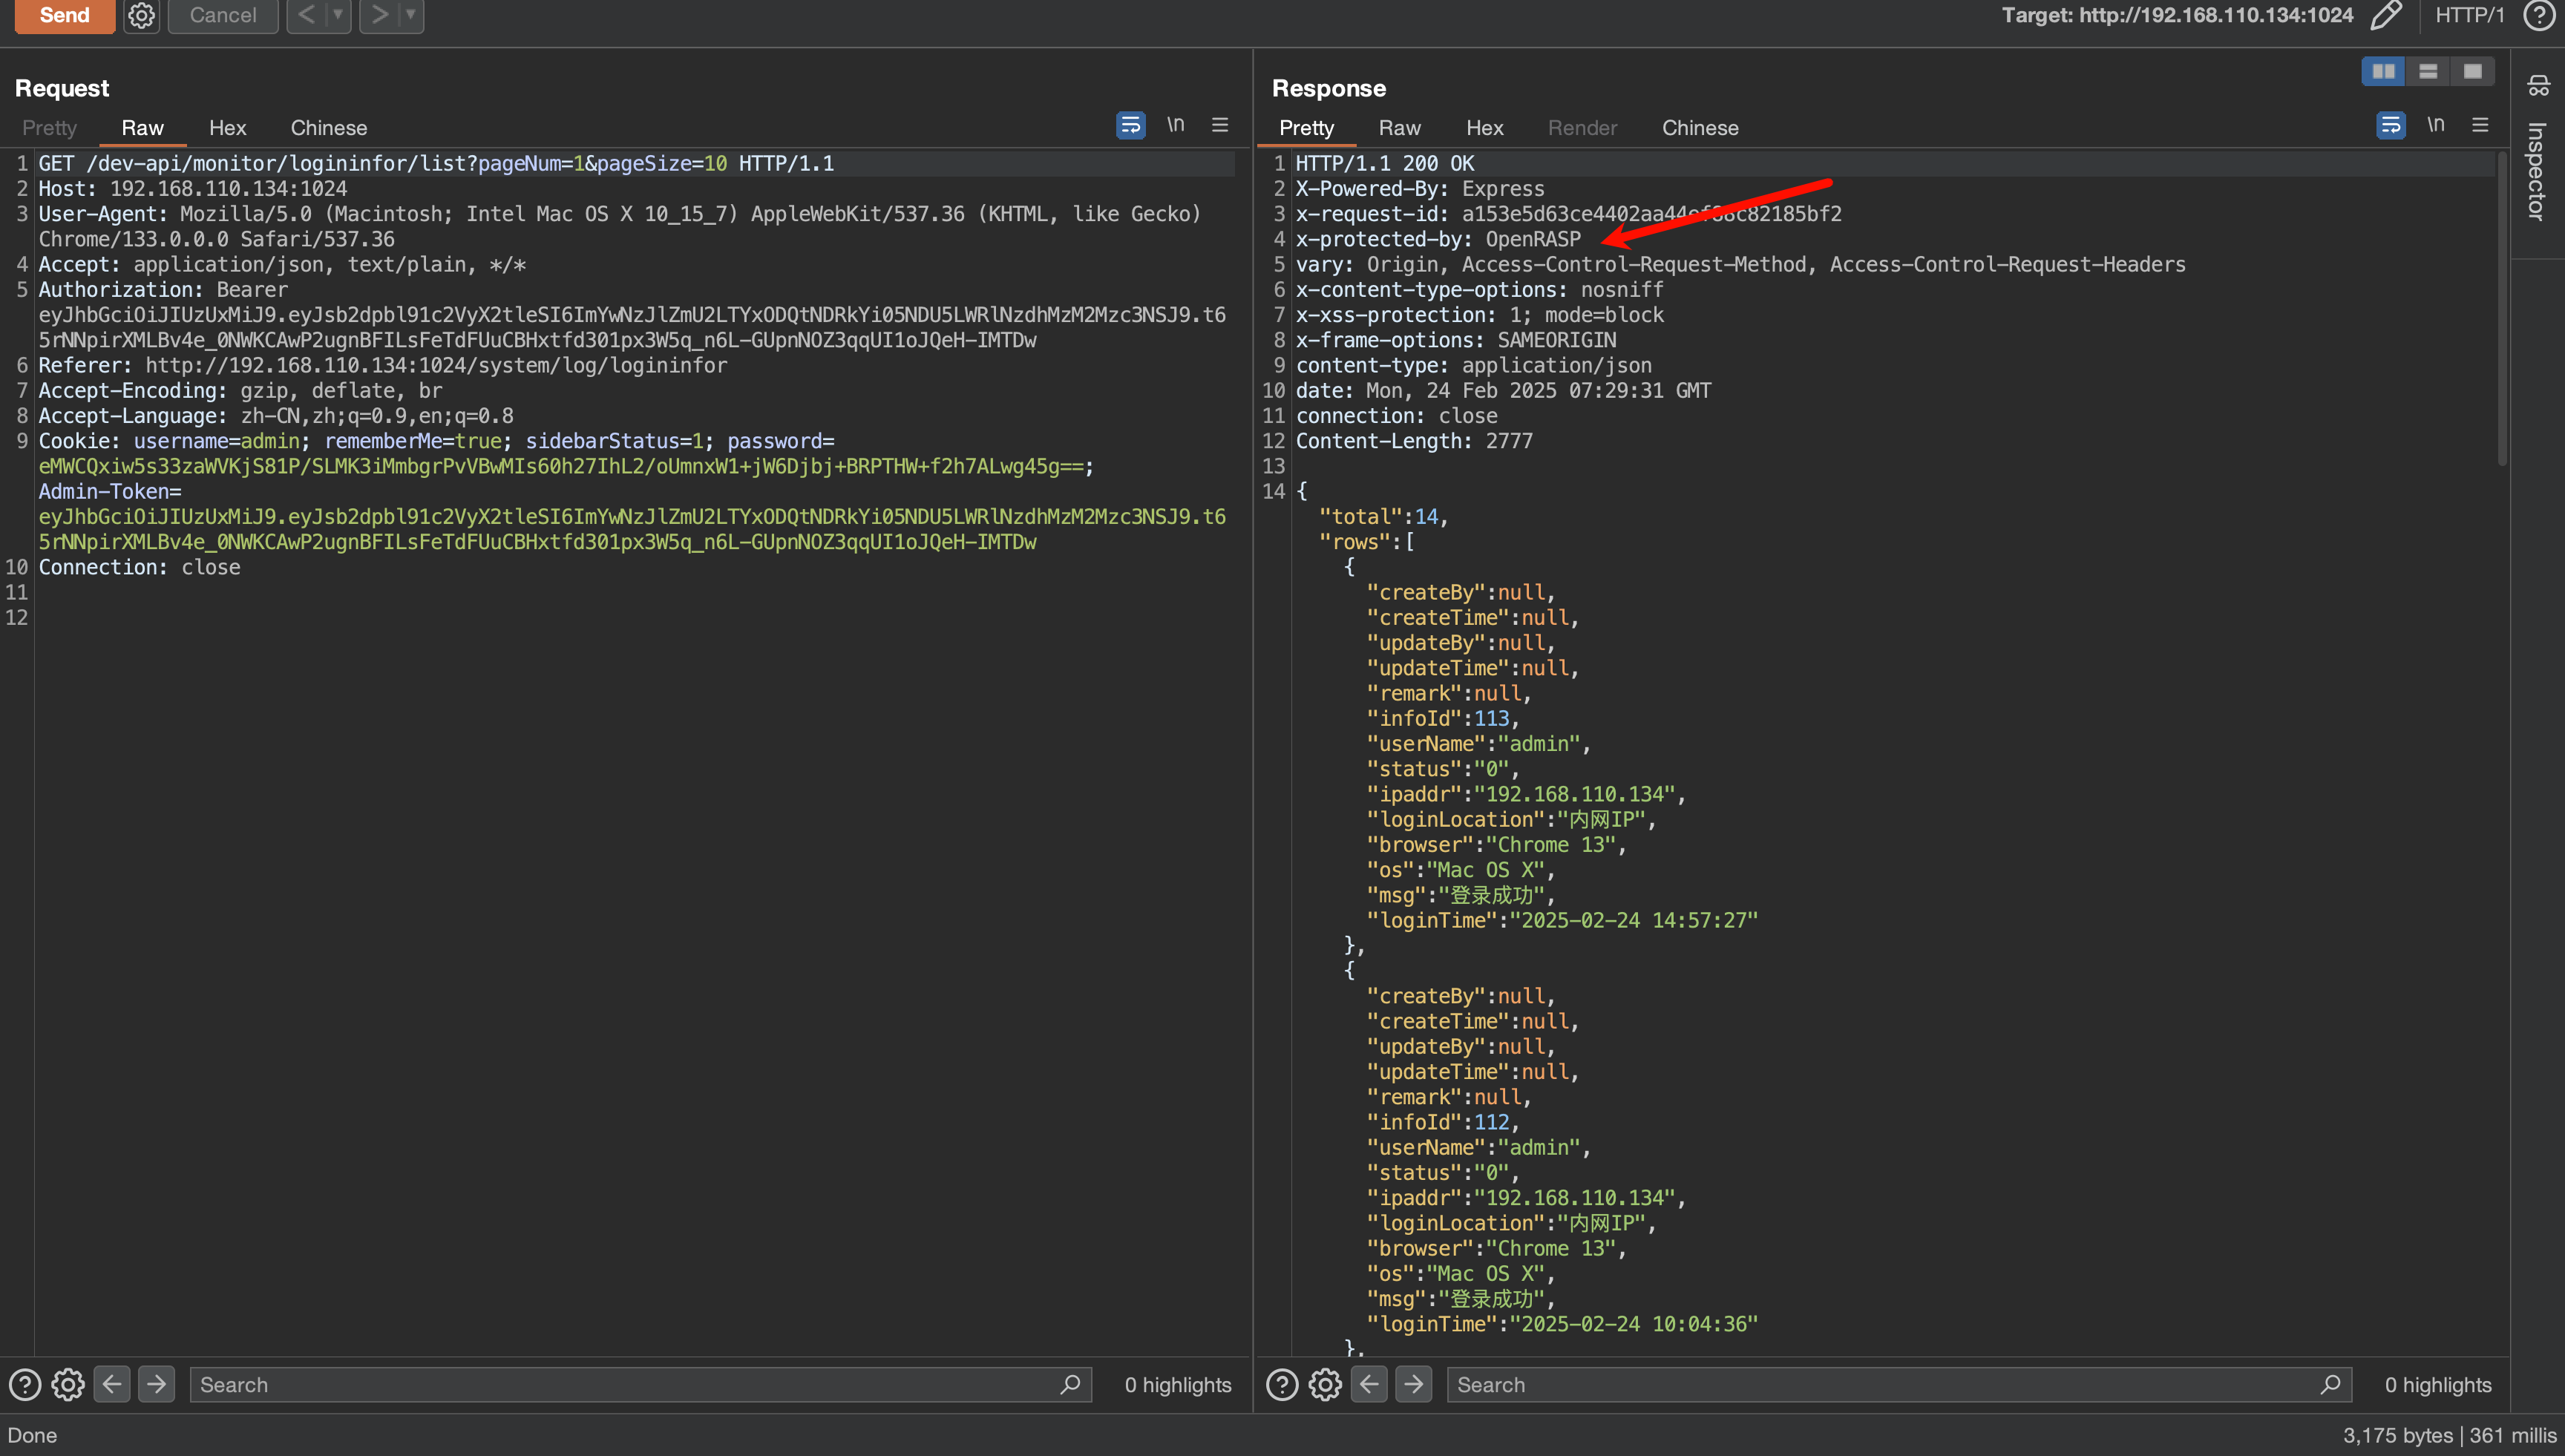
Task: Open the Response Render tab
Action: (1582, 128)
